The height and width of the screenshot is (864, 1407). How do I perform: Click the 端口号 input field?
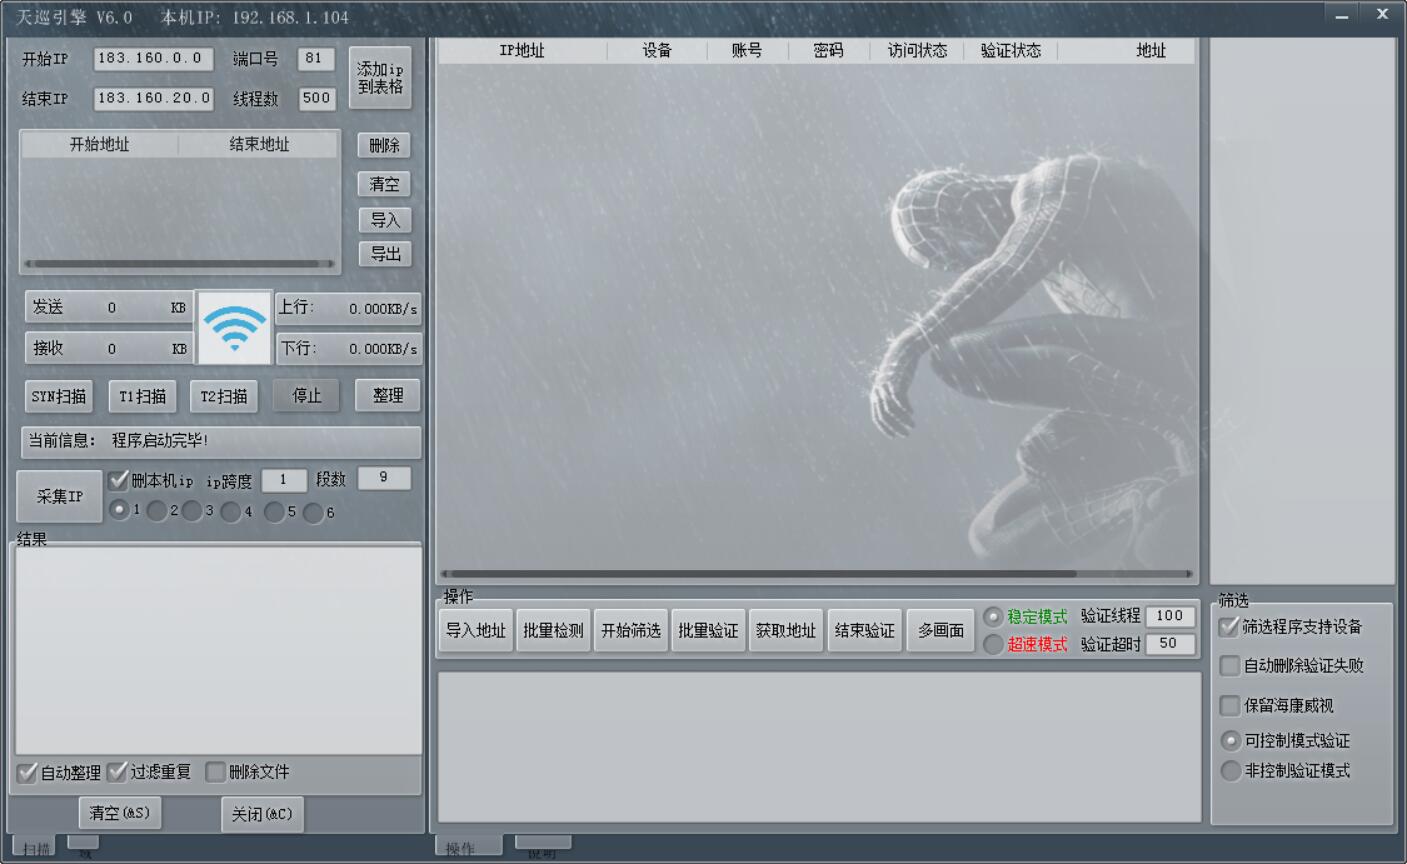[316, 59]
